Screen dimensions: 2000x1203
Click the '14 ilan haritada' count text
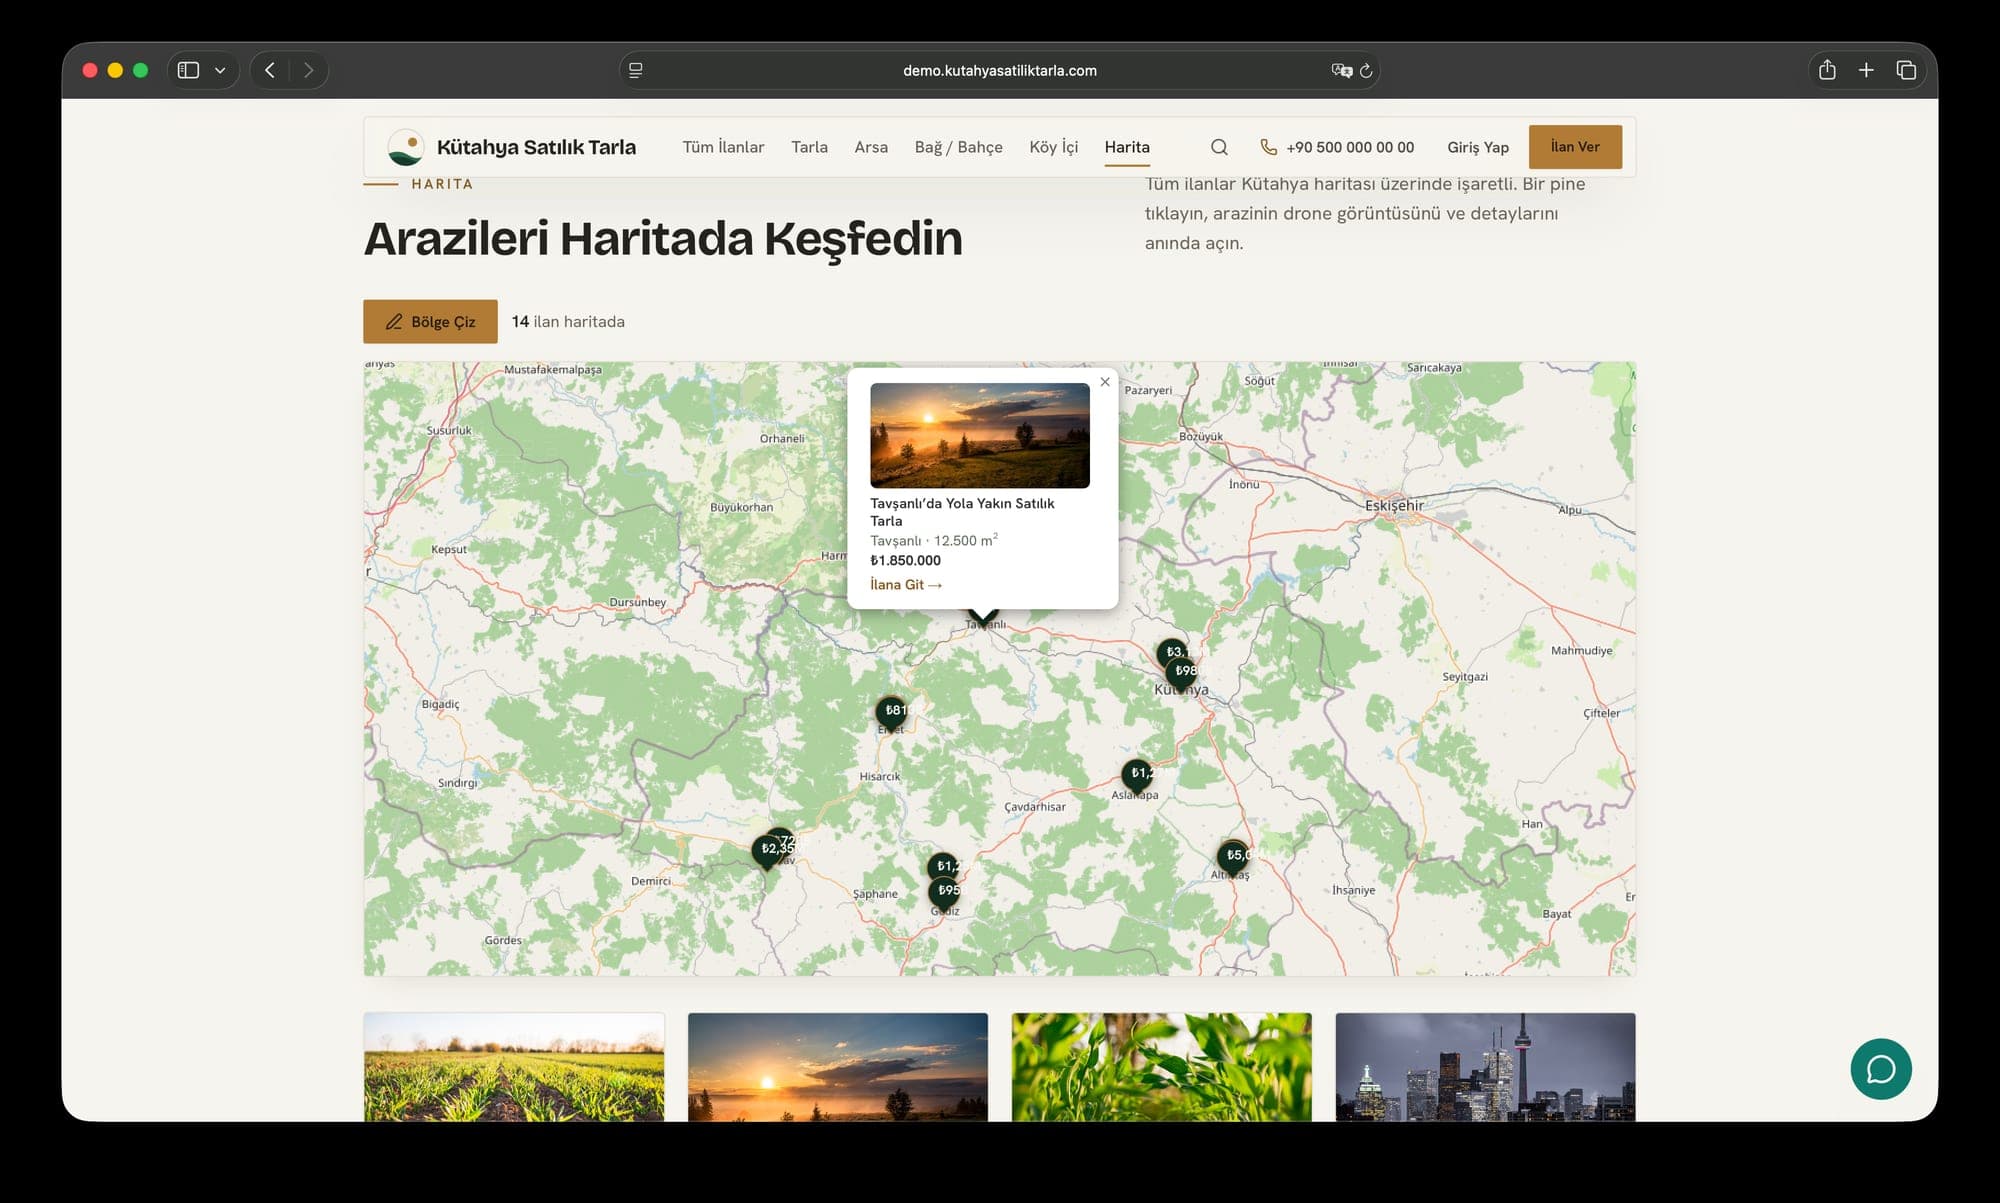click(568, 322)
